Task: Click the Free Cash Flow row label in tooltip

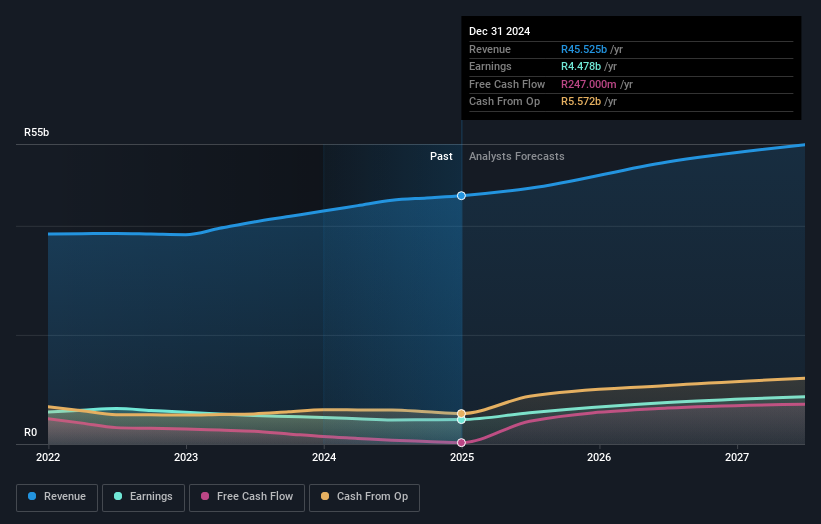Action: [x=507, y=84]
